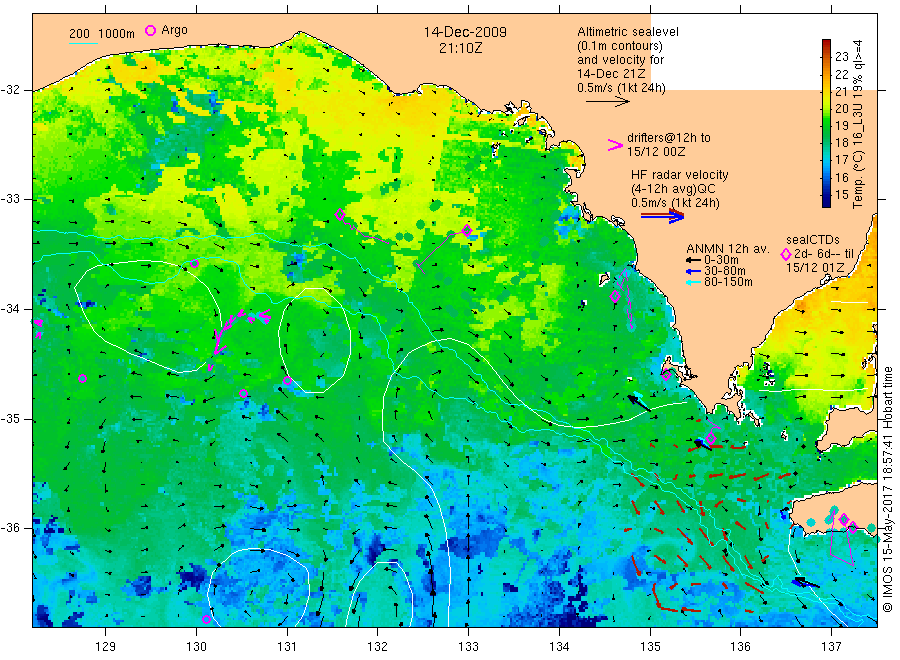Click the seal CTD diamond near 135.2E, 34.6S
Screen dimensions: 900x660
point(666,375)
